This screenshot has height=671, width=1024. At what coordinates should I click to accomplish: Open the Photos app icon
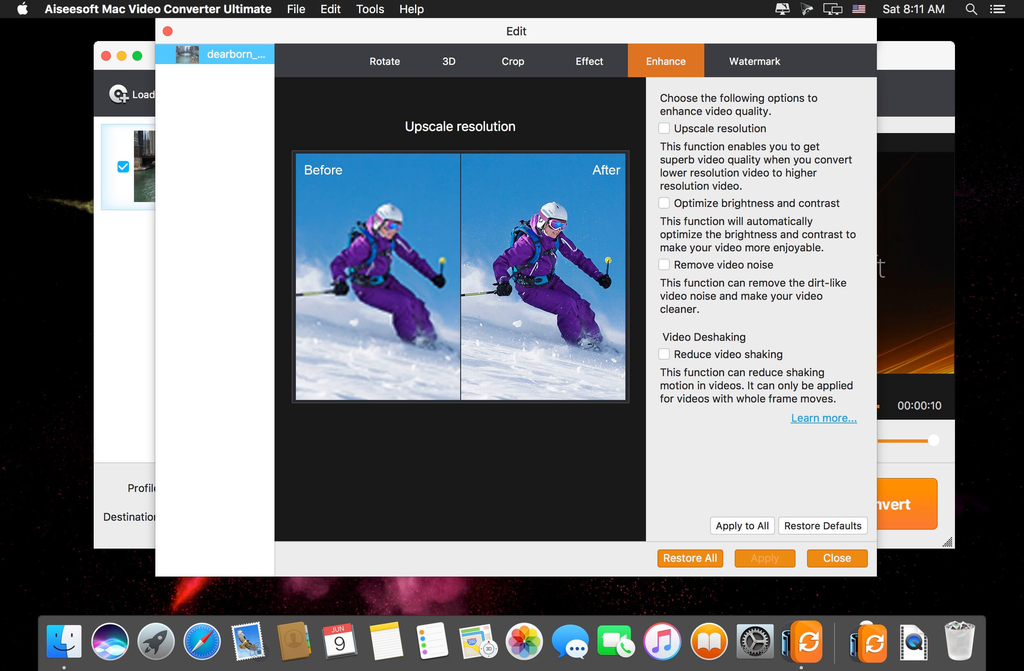(x=524, y=640)
